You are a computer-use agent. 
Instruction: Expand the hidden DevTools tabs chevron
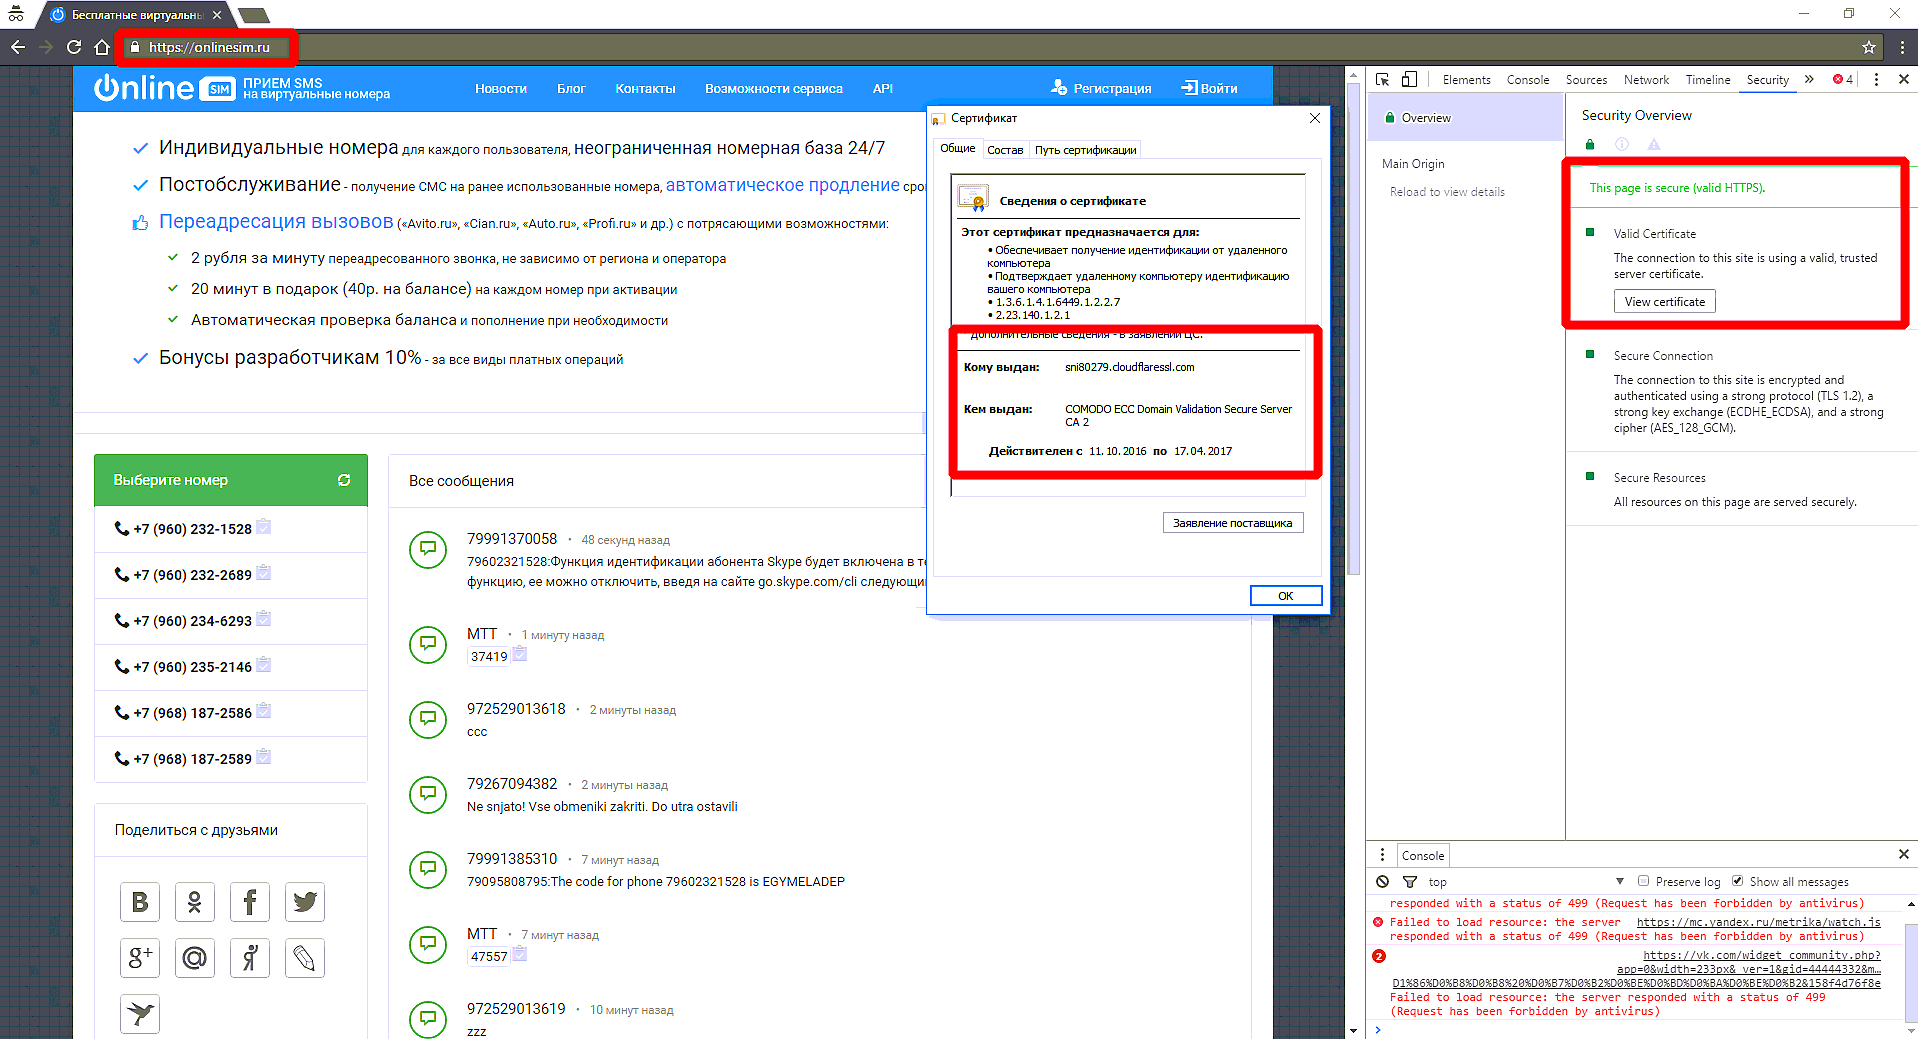point(1809,80)
